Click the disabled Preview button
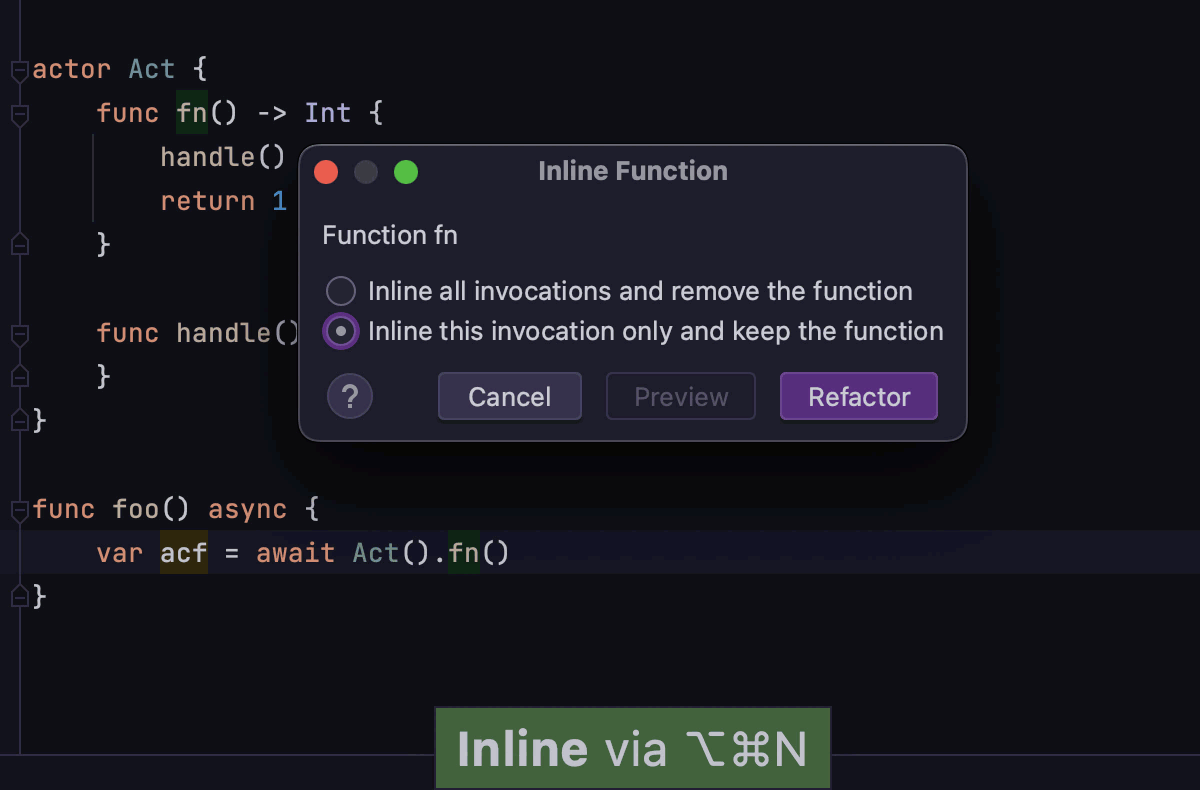The image size is (1200, 790). (x=680, y=396)
